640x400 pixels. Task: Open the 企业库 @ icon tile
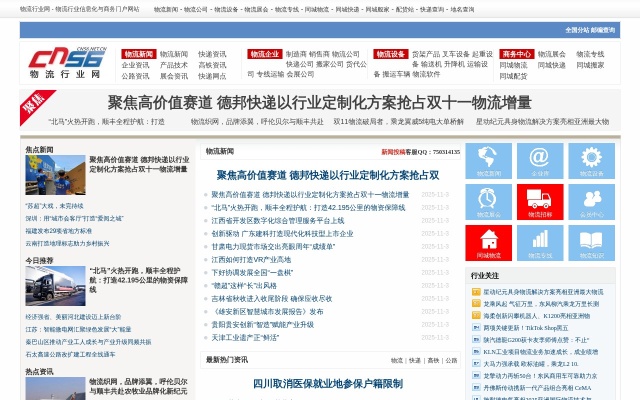coord(540,161)
